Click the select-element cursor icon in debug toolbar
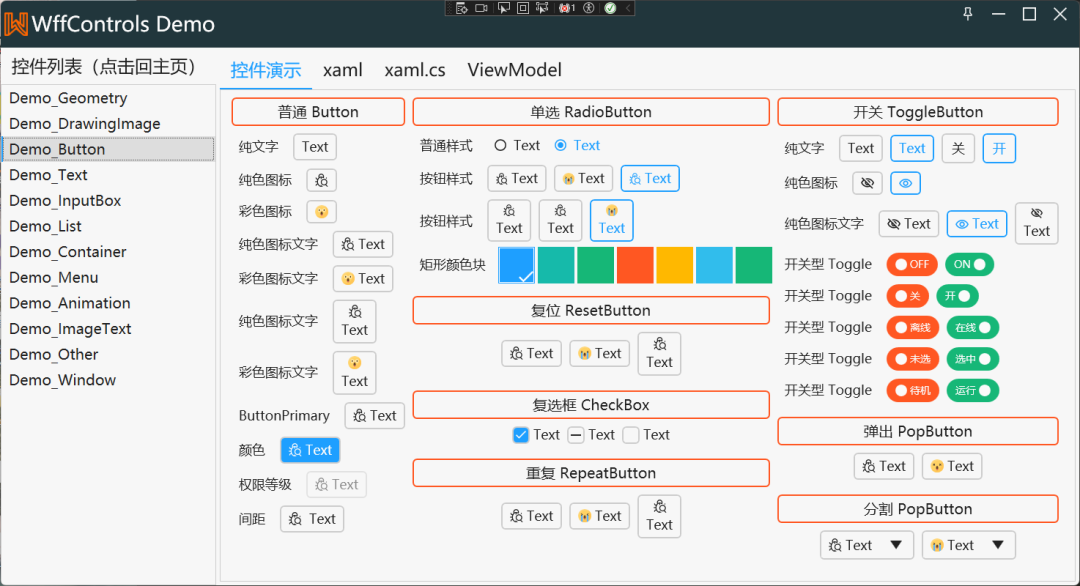This screenshot has width=1080, height=586. coord(503,8)
